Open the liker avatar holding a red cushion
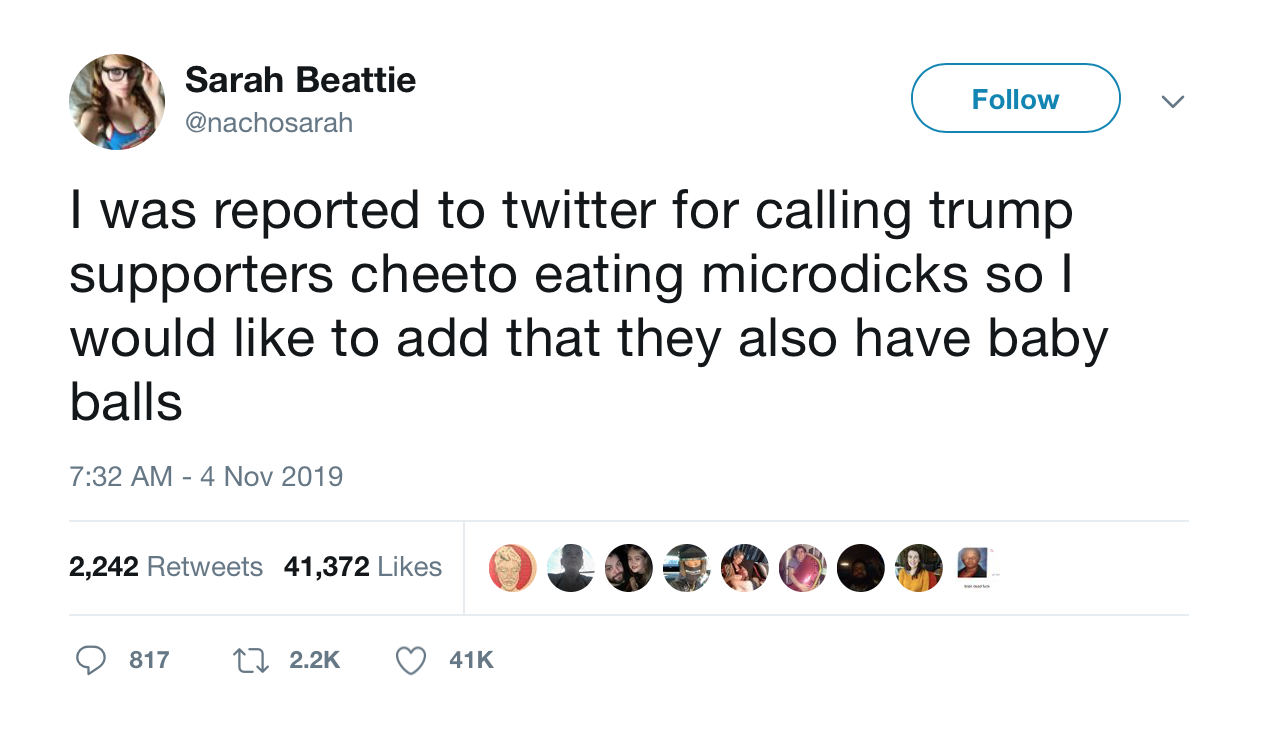 pyautogui.click(x=803, y=568)
